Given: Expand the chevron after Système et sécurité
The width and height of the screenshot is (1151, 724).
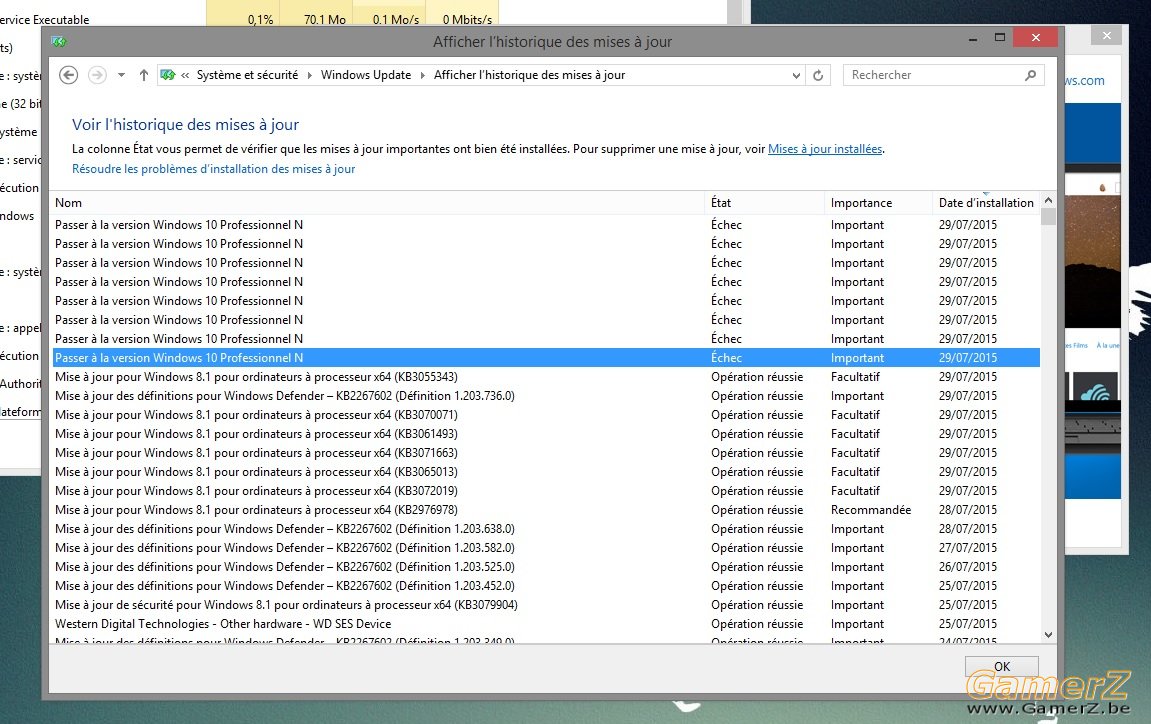Looking at the screenshot, I should click(310, 75).
